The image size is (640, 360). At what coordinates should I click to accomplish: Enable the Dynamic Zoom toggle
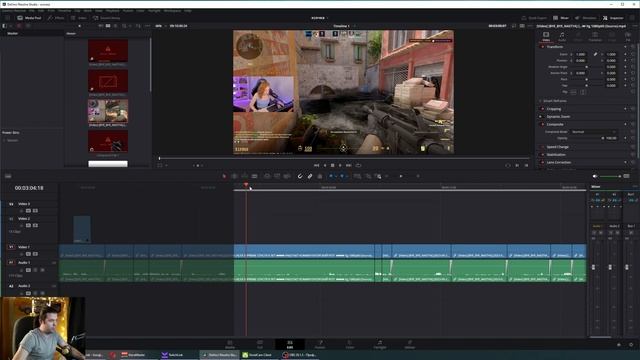tap(542, 117)
